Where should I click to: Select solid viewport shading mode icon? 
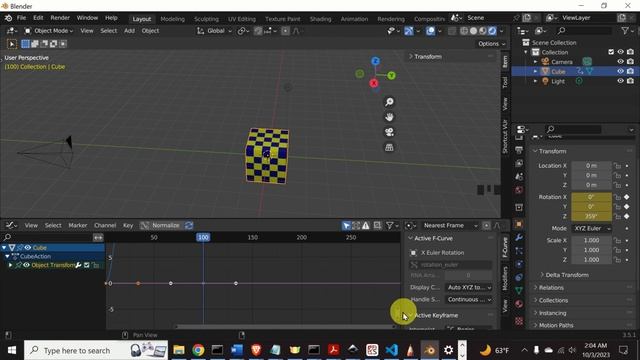(473, 31)
